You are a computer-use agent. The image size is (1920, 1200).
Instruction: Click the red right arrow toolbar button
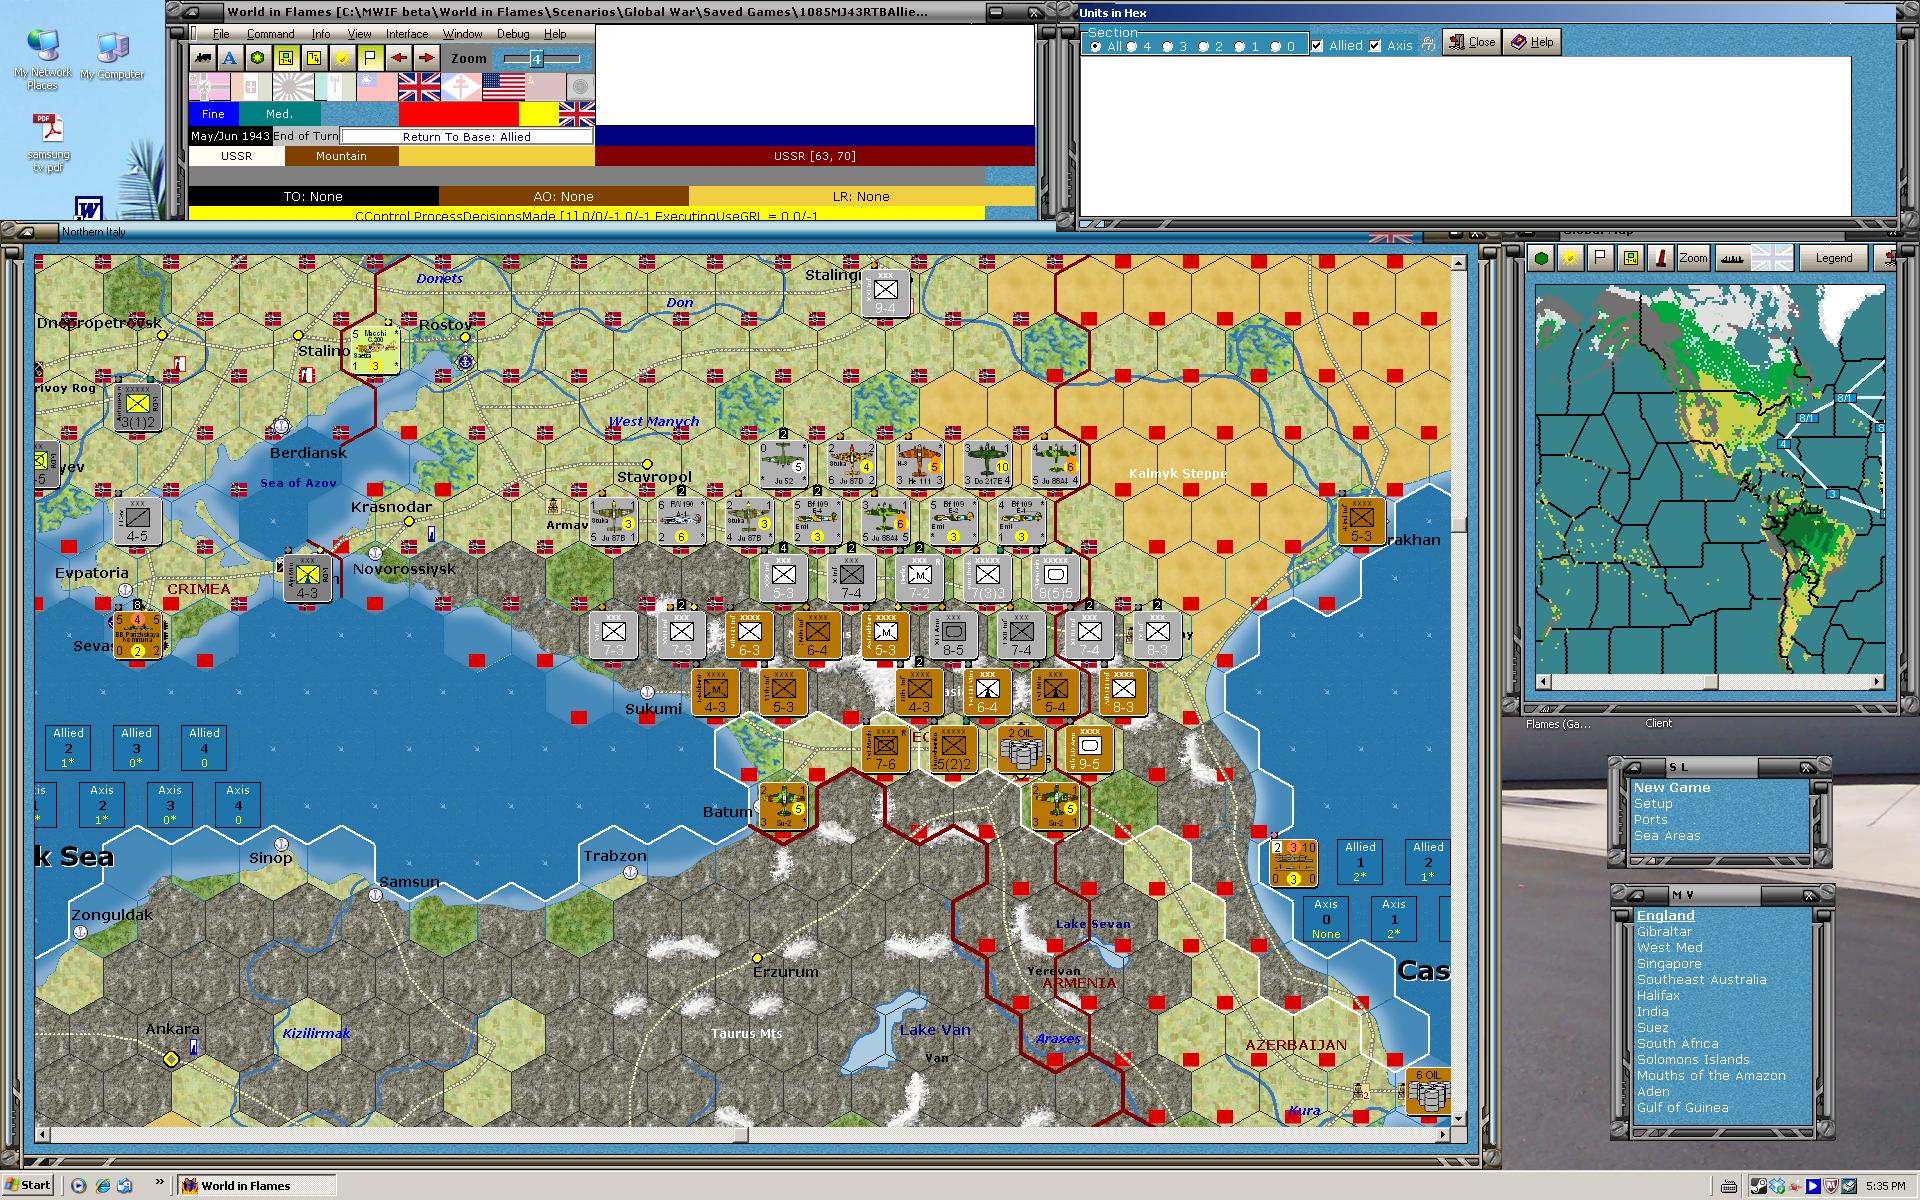(x=427, y=58)
